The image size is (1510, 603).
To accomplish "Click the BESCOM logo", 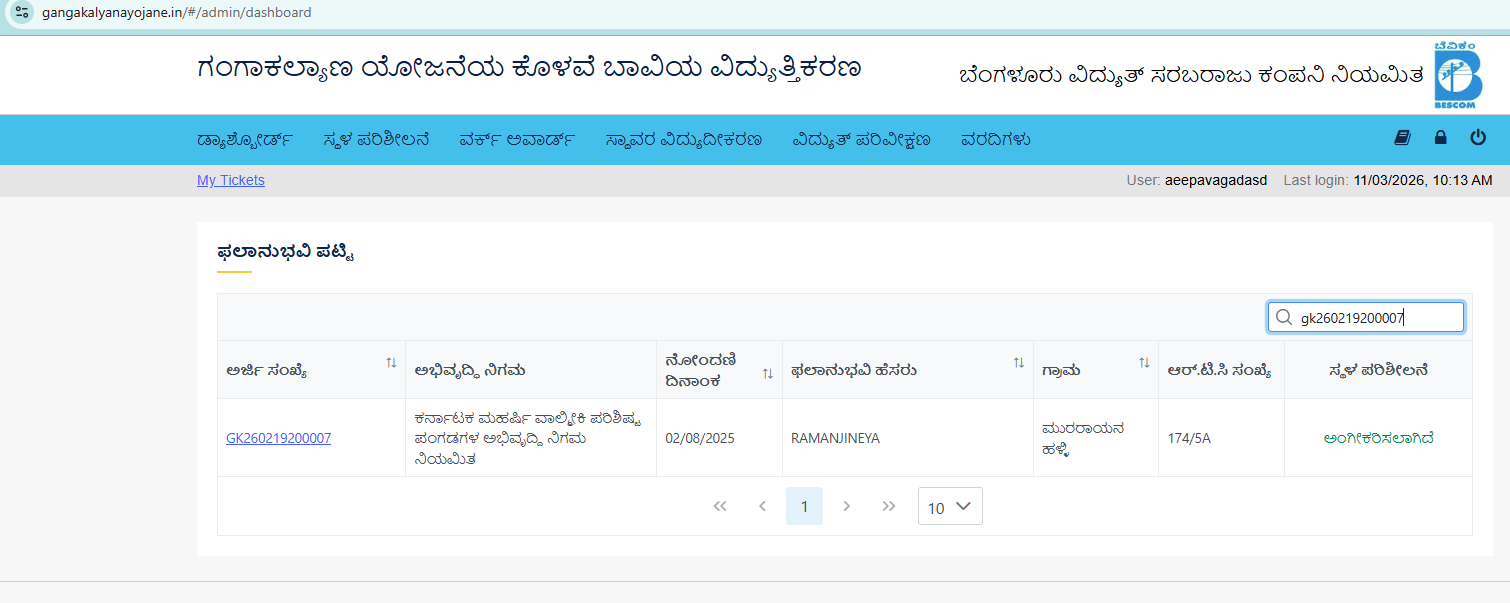I will pos(1457,76).
